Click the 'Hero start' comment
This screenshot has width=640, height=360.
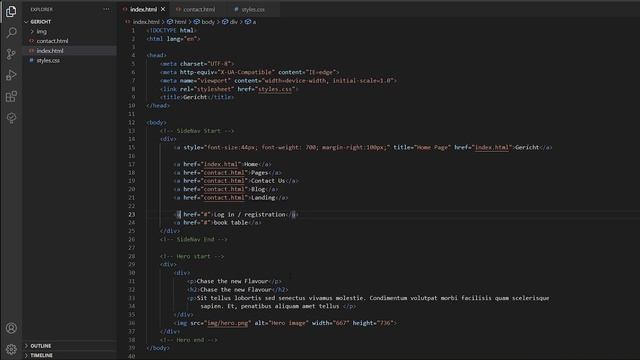pyautogui.click(x=192, y=256)
